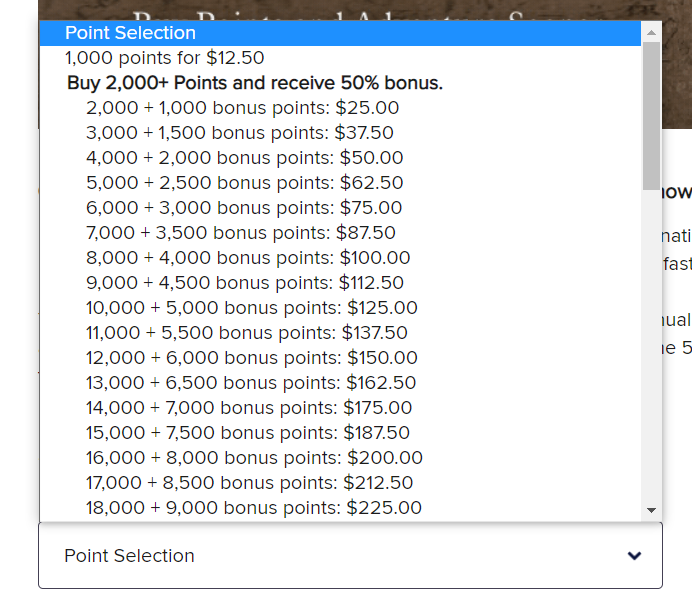Click the dropdown chevron arrow icon
This screenshot has width=692, height=613.
coord(634,556)
